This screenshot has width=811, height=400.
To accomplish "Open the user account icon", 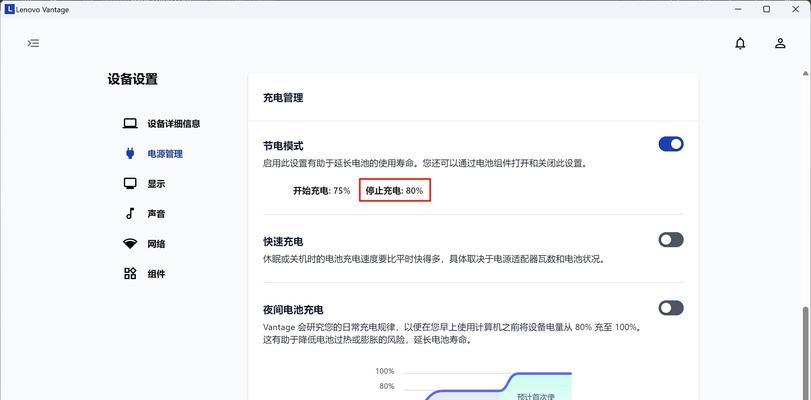I will pyautogui.click(x=780, y=43).
